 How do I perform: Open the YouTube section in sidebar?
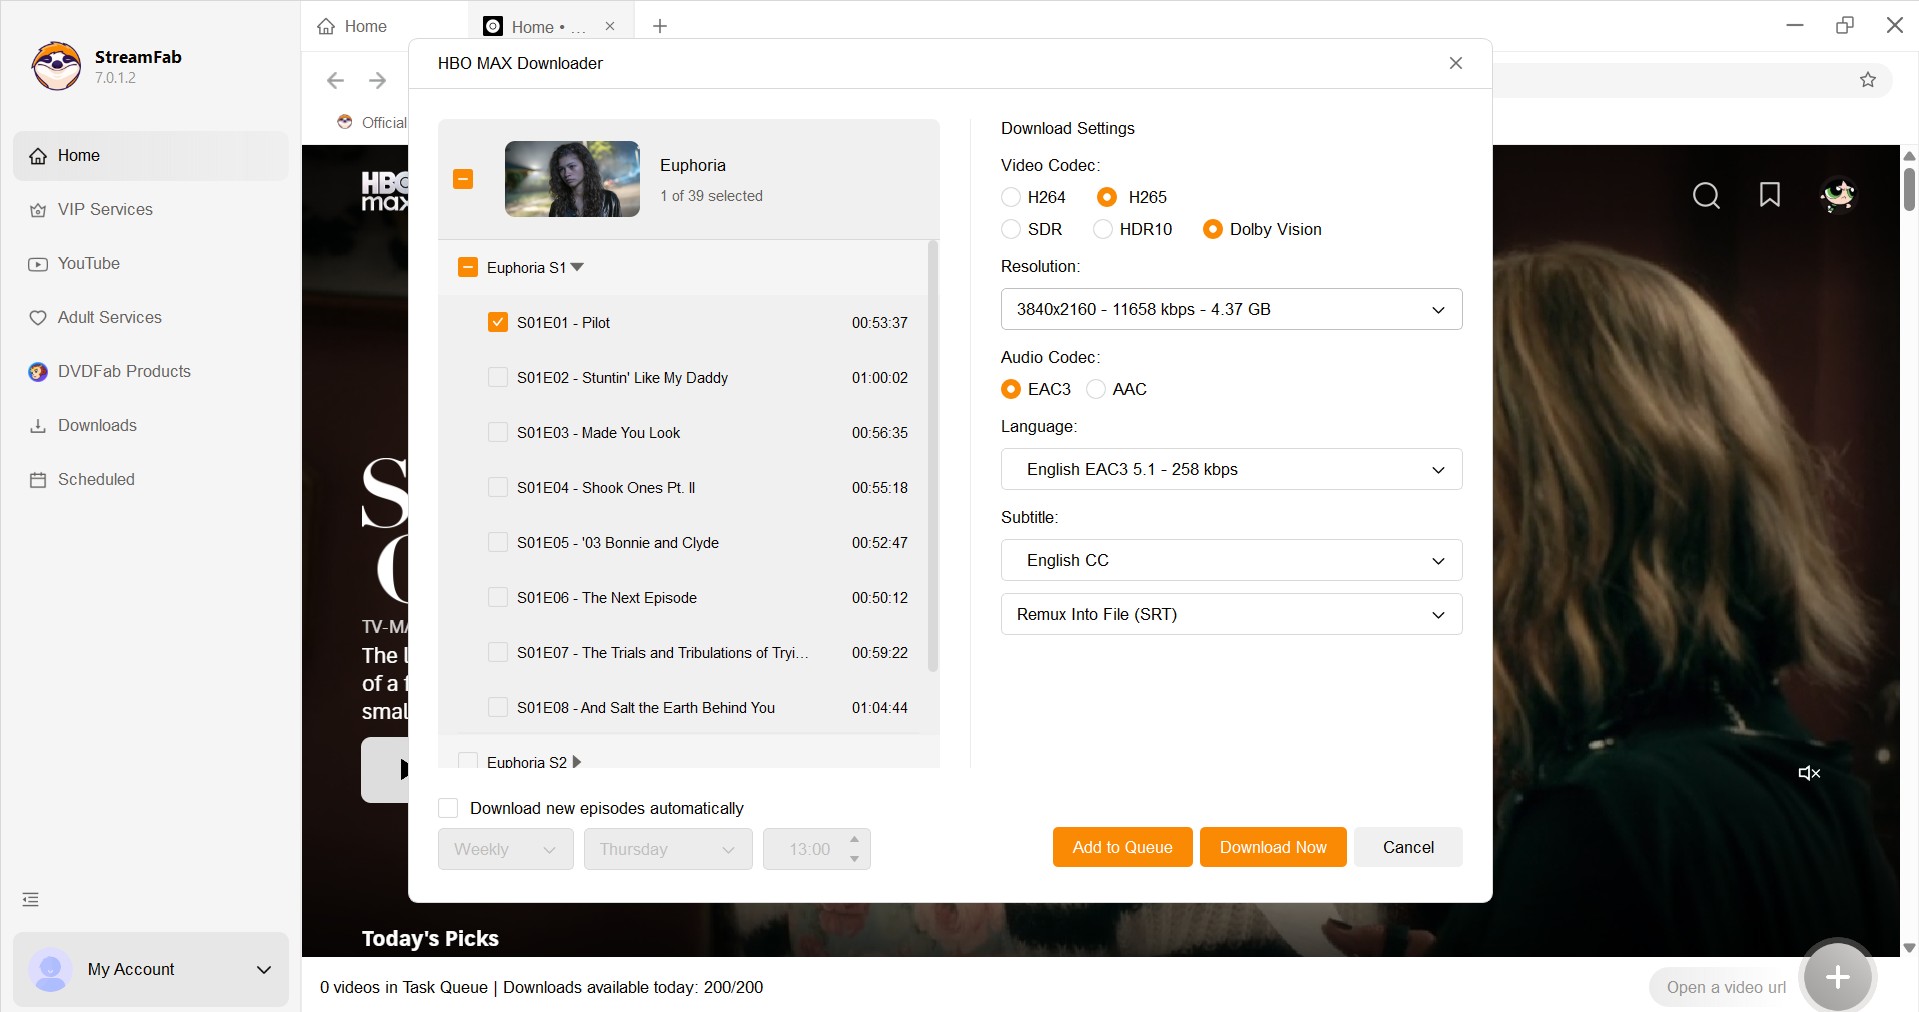[x=88, y=263]
